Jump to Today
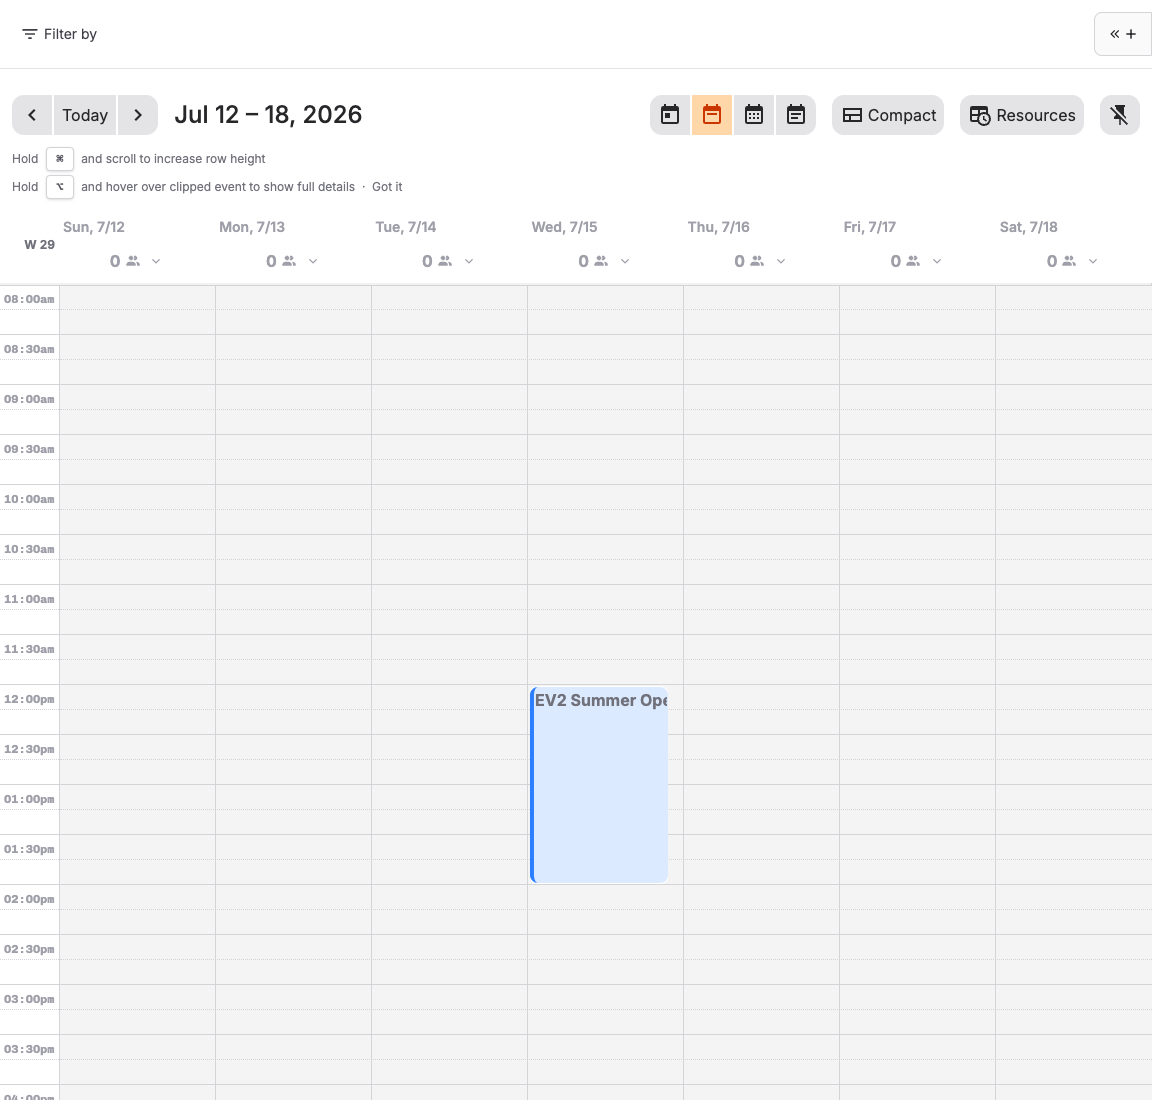Screen dimensions: 1152x1100 coord(85,115)
